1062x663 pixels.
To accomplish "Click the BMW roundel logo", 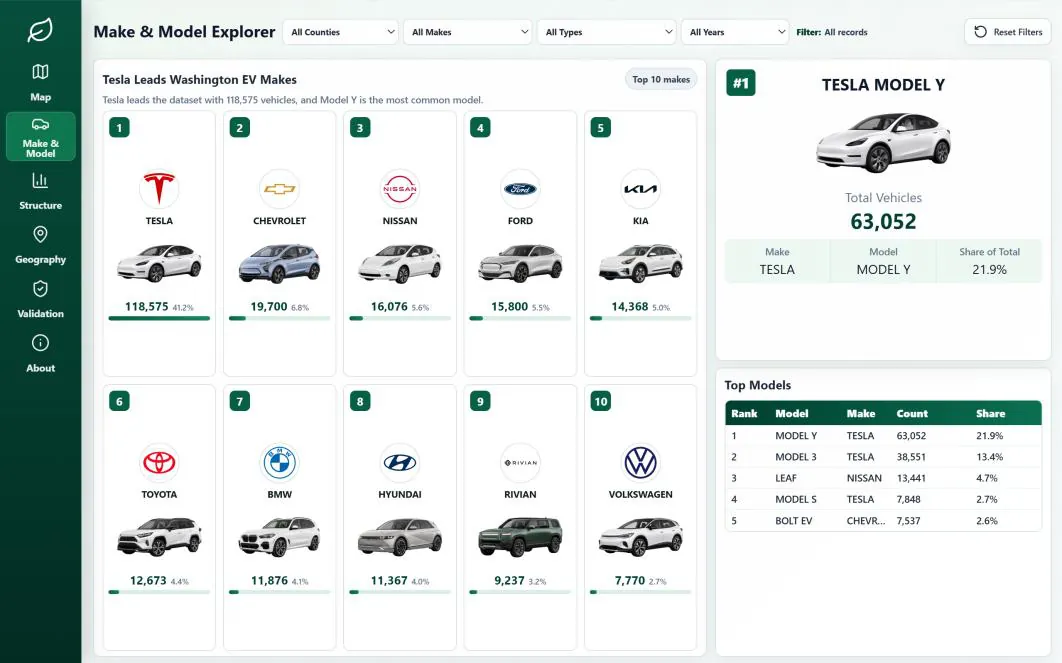I will pos(279,463).
